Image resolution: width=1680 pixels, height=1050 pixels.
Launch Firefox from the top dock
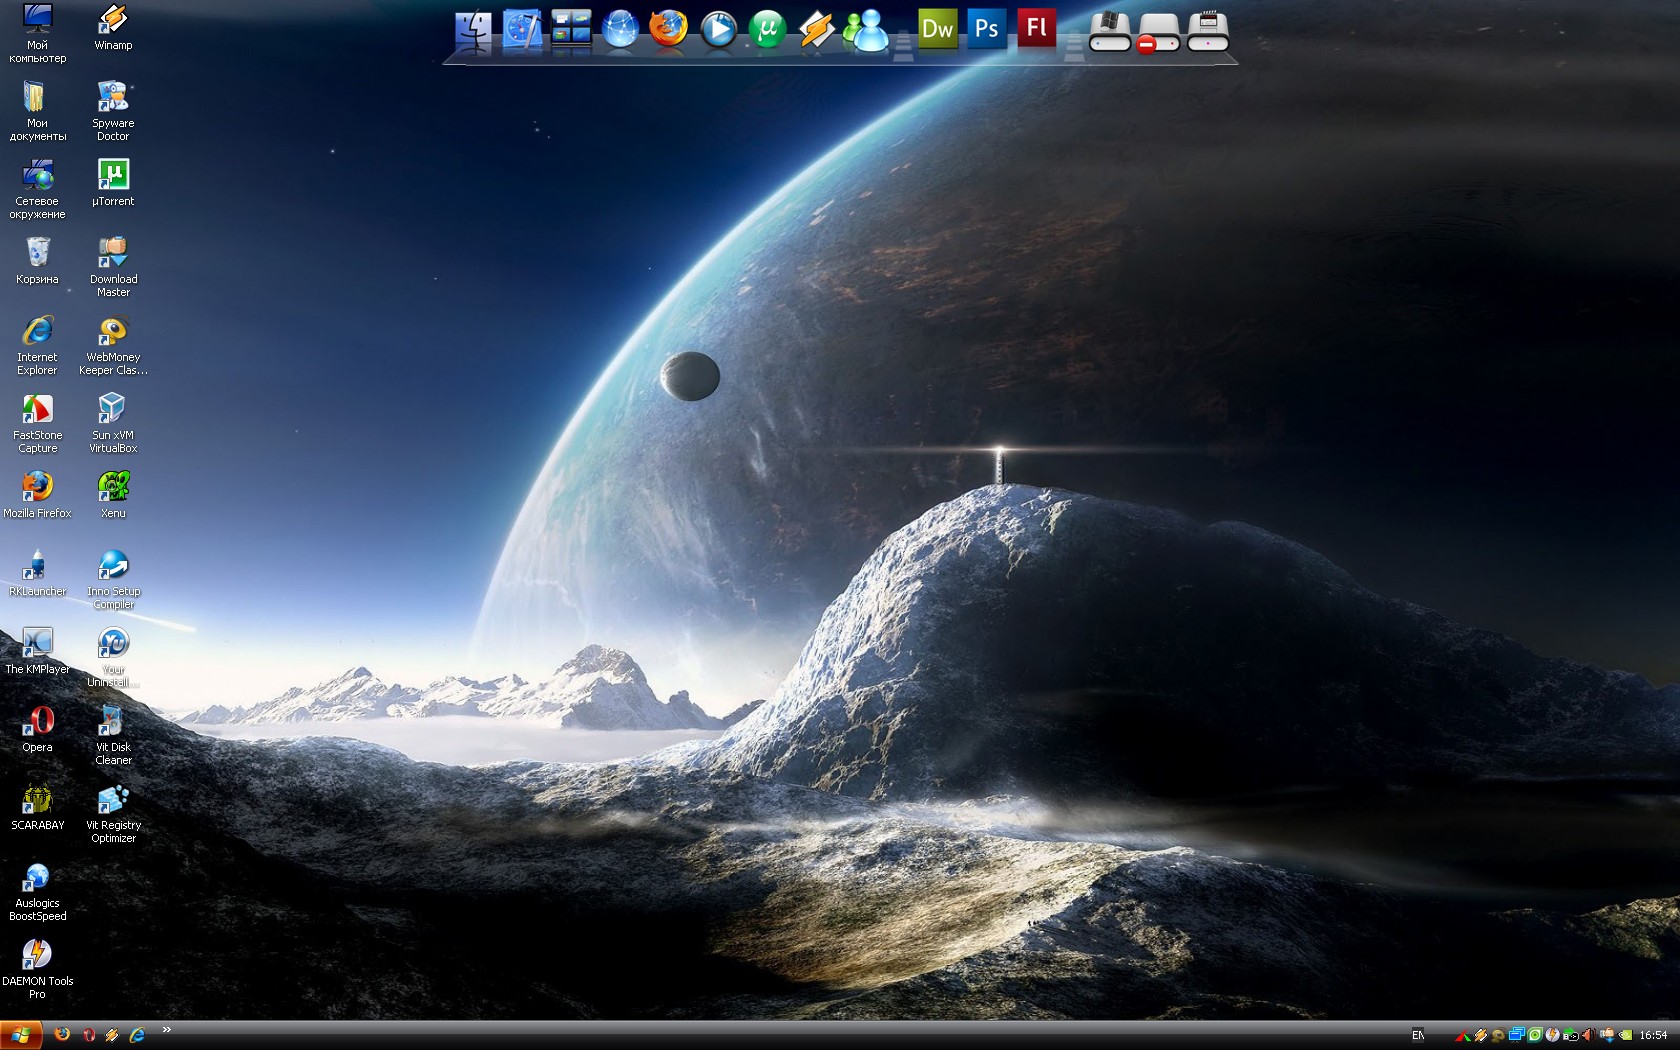click(x=668, y=29)
